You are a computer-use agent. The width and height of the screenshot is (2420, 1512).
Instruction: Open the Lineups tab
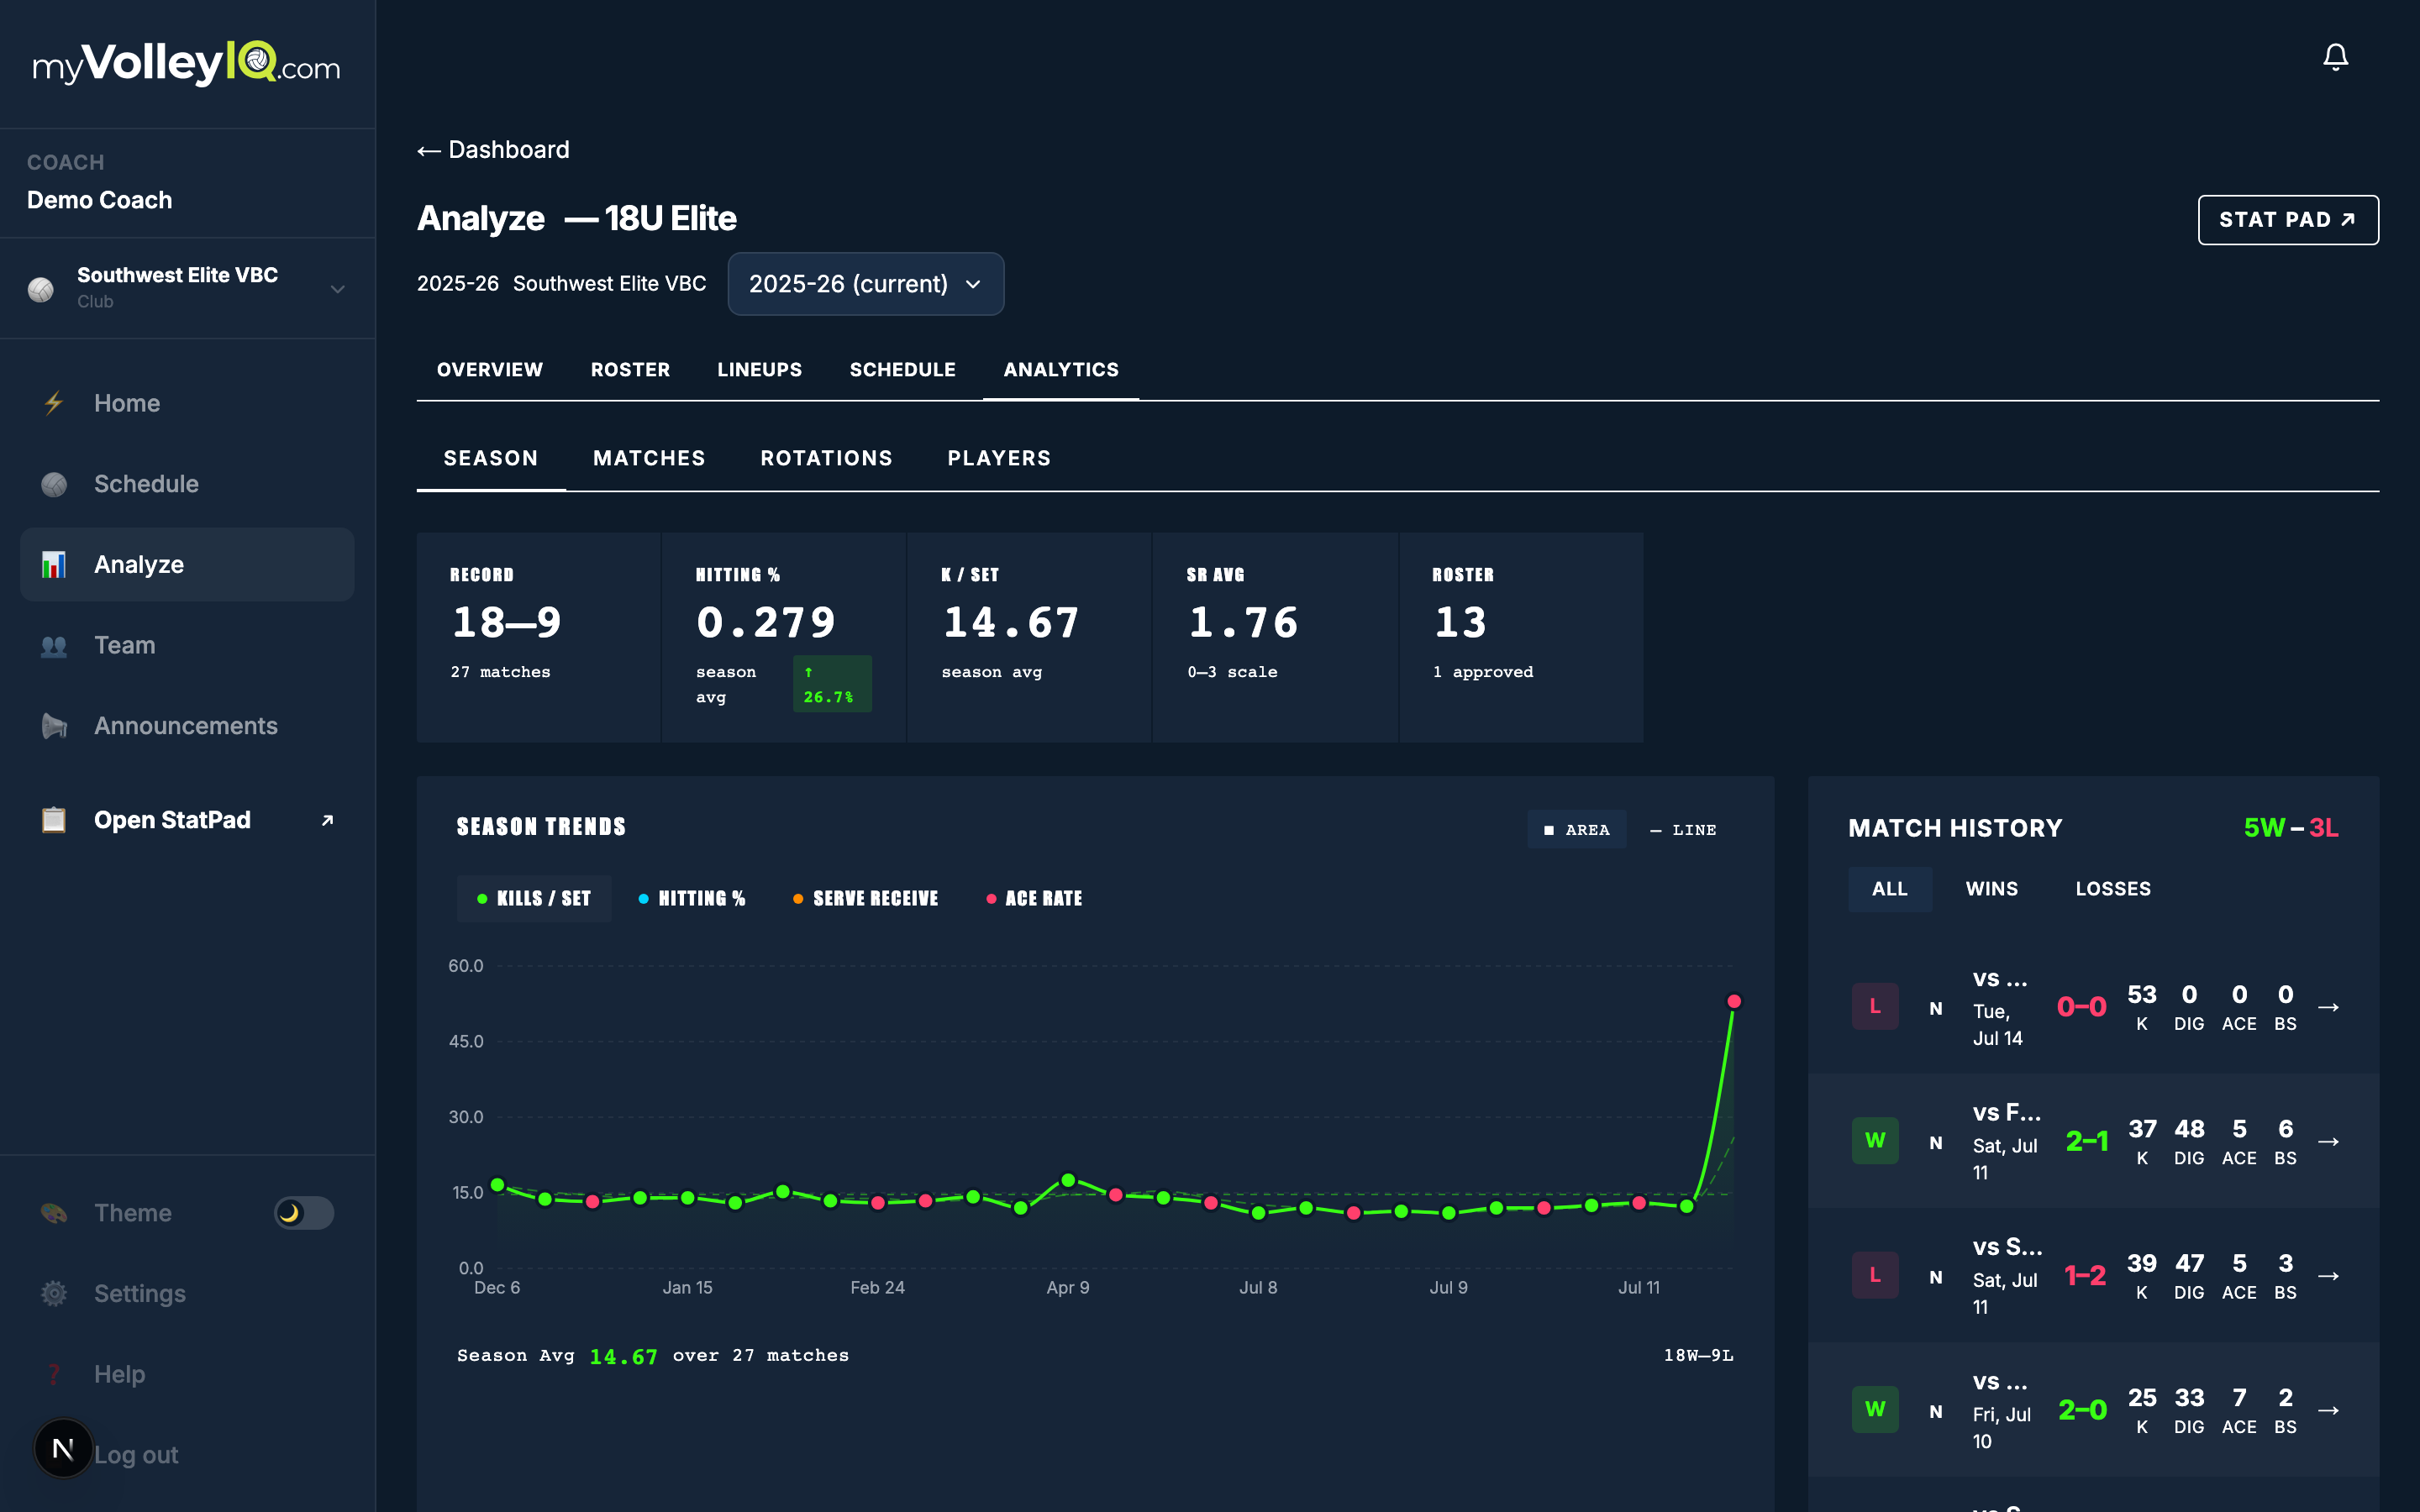pyautogui.click(x=760, y=370)
